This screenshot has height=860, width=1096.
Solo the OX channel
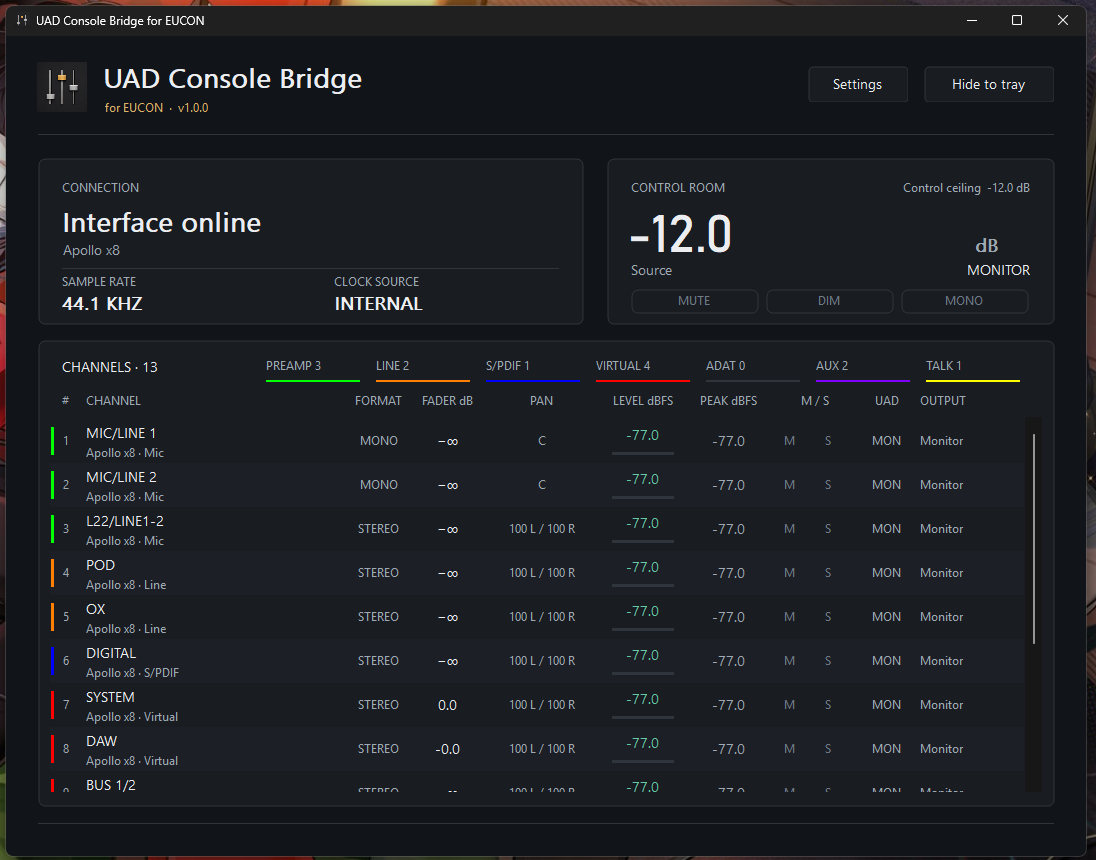coord(828,617)
